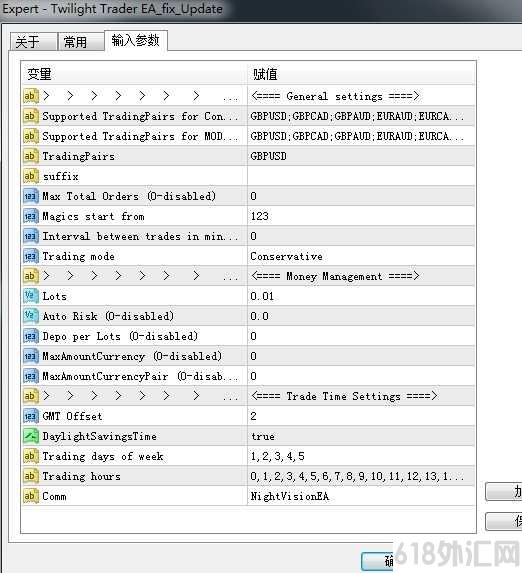This screenshot has width=522, height=573.
Task: Click the double-type icon beside Lots
Action: coord(30,296)
